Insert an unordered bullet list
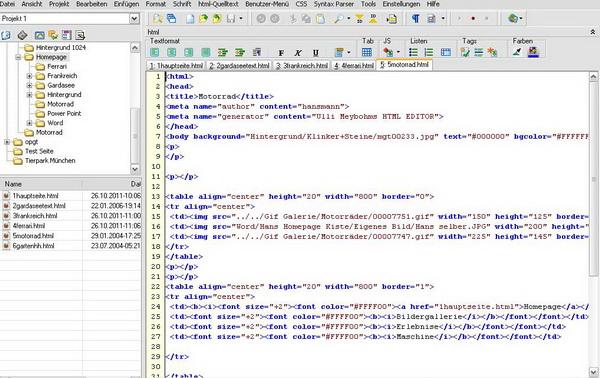This screenshot has width=600, height=378. click(x=413, y=52)
